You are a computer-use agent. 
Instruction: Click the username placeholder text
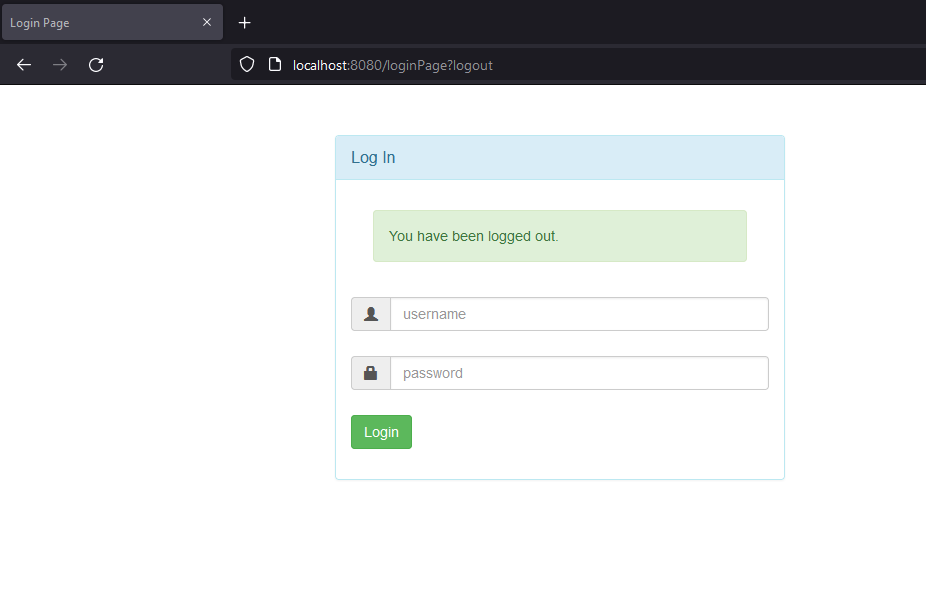click(x=434, y=313)
